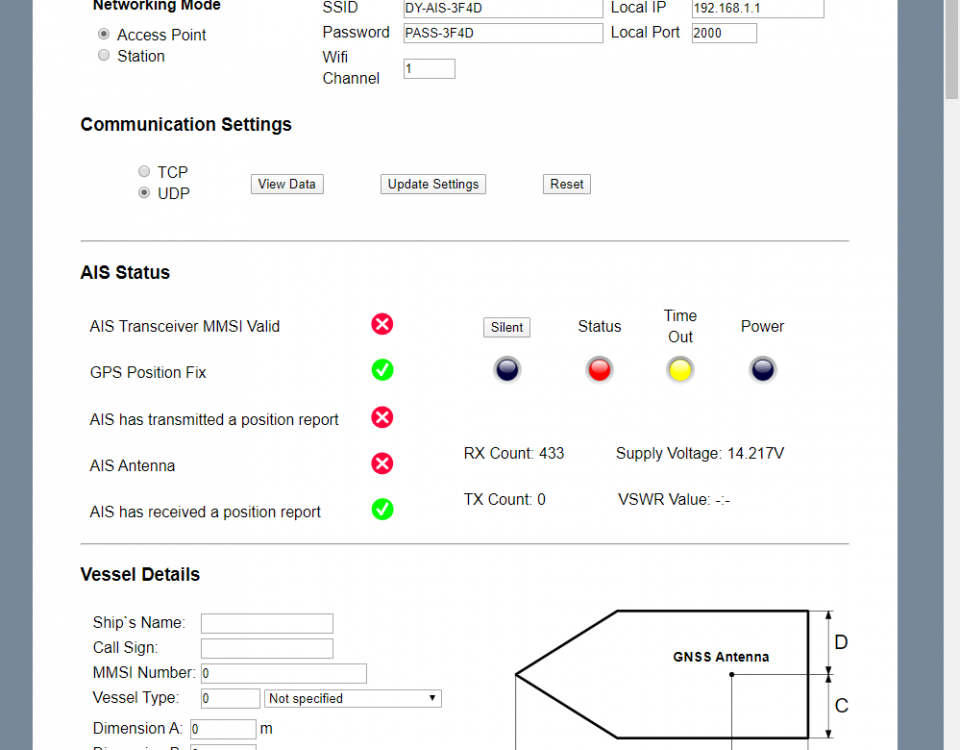This screenshot has height=750, width=960.
Task: Click the yellow Time Out indicator LED
Action: [x=680, y=370]
